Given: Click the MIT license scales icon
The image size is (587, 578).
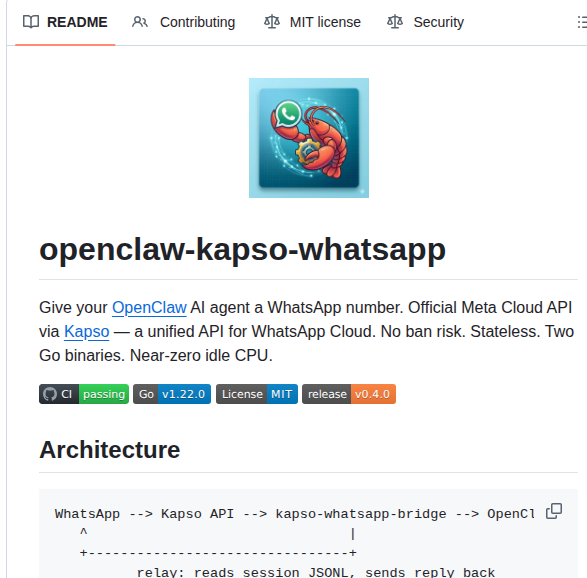Looking at the screenshot, I should (x=272, y=22).
